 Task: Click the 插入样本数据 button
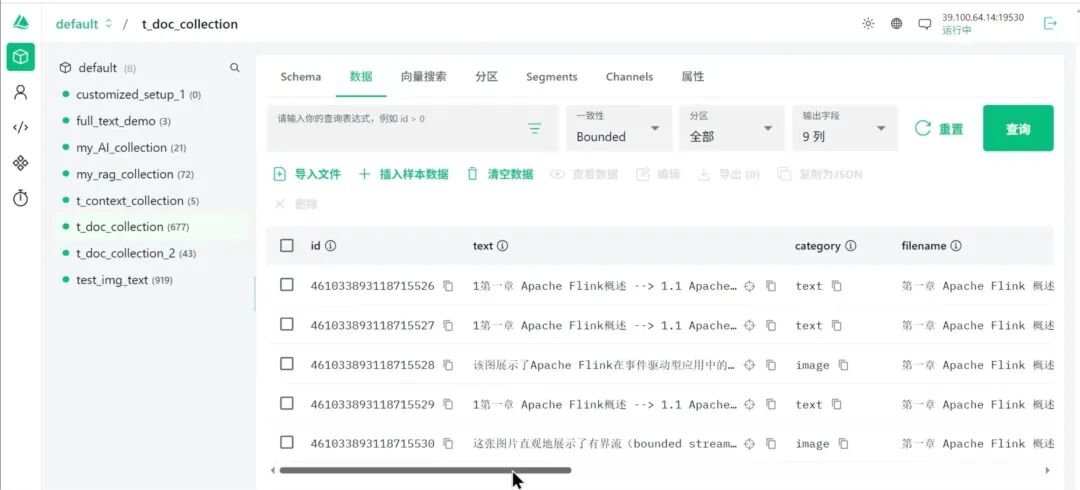(404, 174)
